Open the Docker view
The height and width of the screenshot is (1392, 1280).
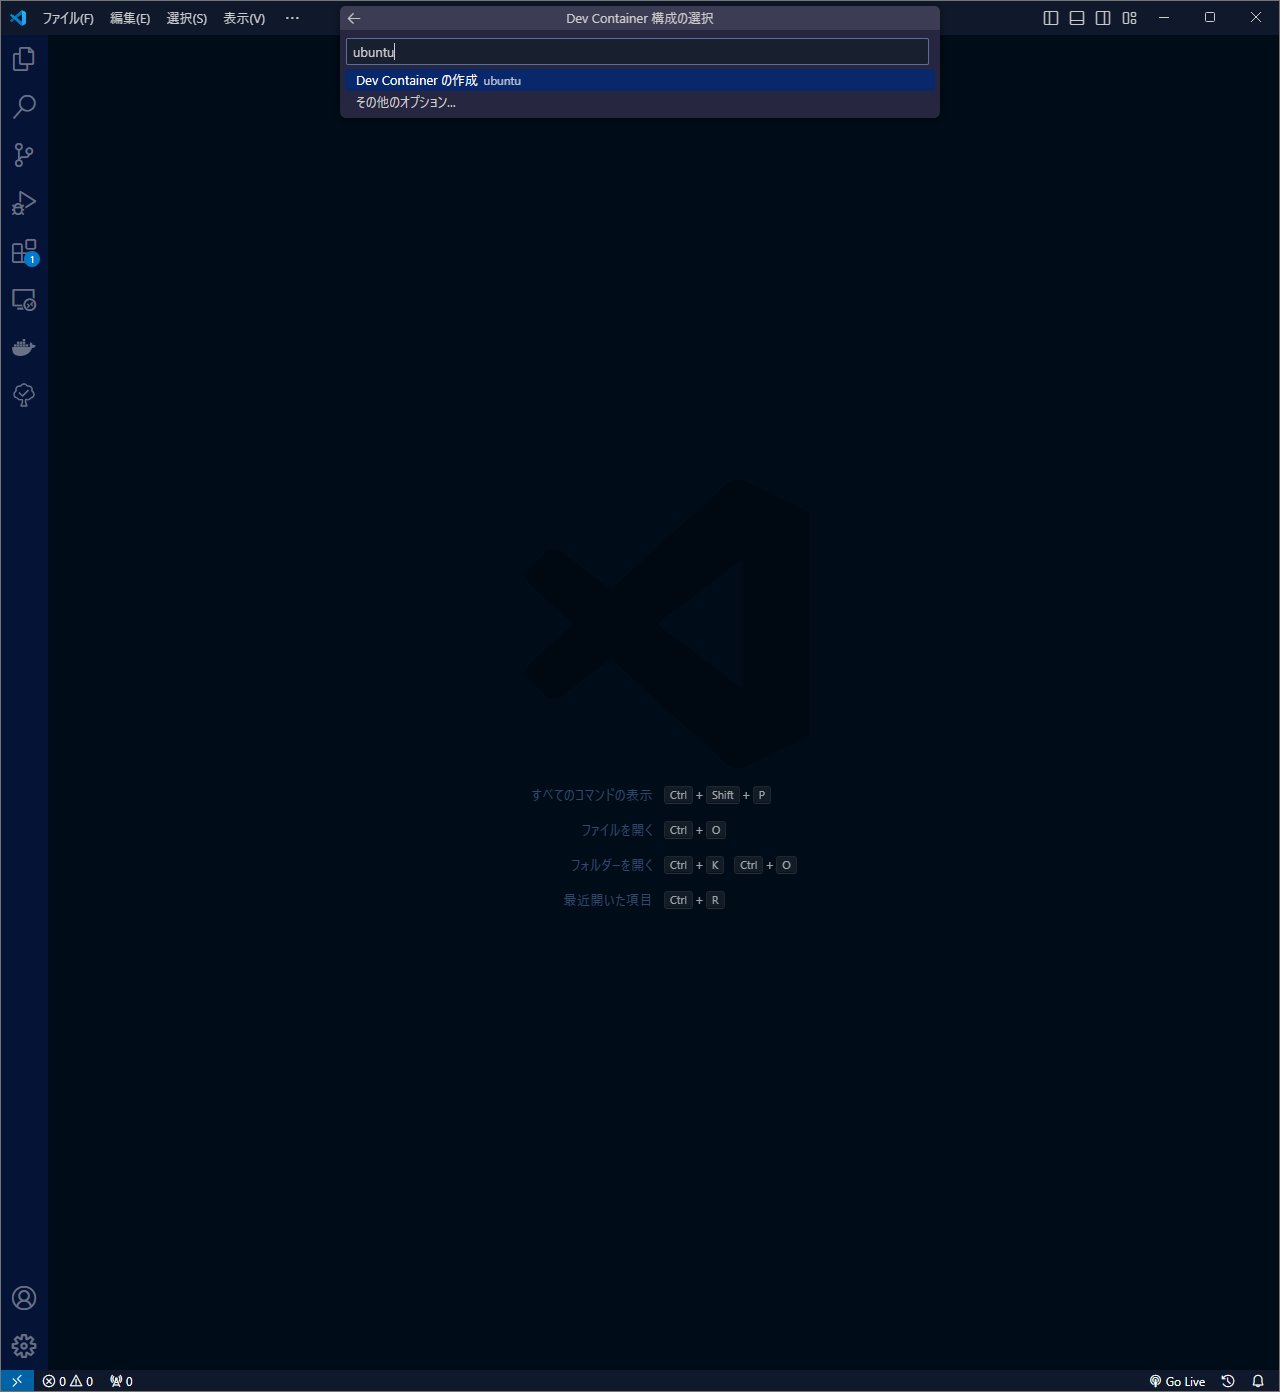pos(24,347)
